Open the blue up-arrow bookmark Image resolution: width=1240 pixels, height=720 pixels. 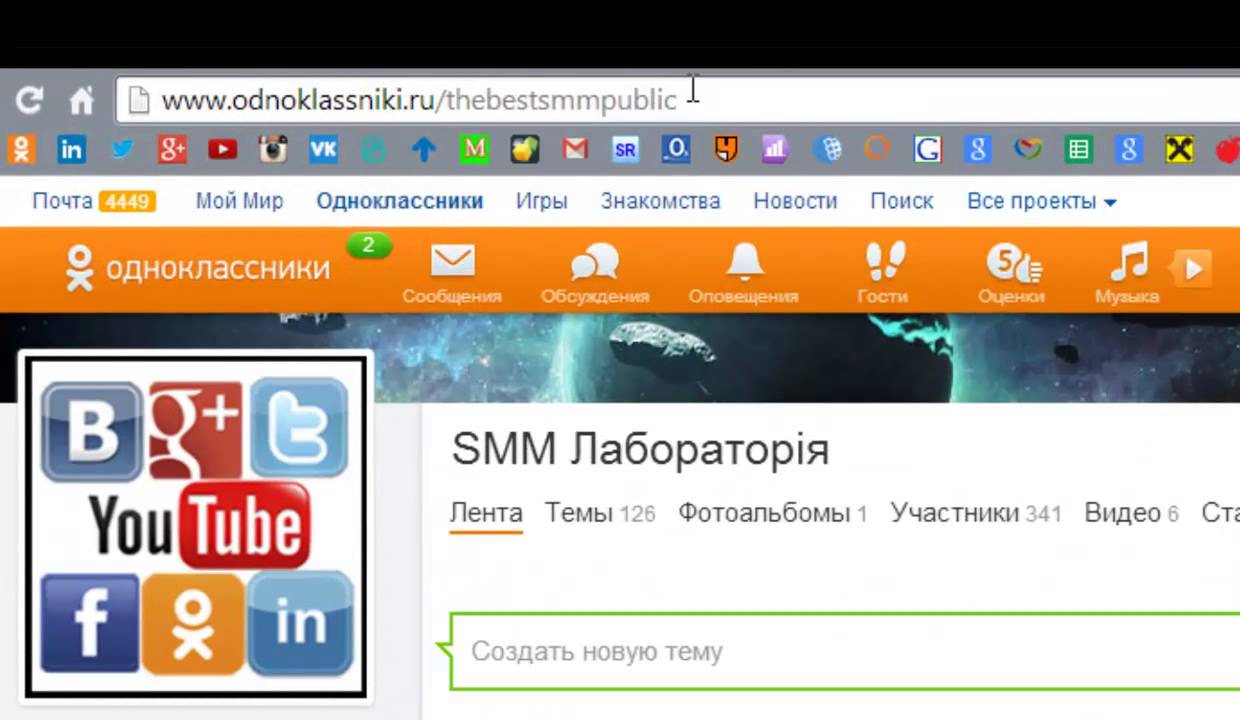(x=424, y=150)
